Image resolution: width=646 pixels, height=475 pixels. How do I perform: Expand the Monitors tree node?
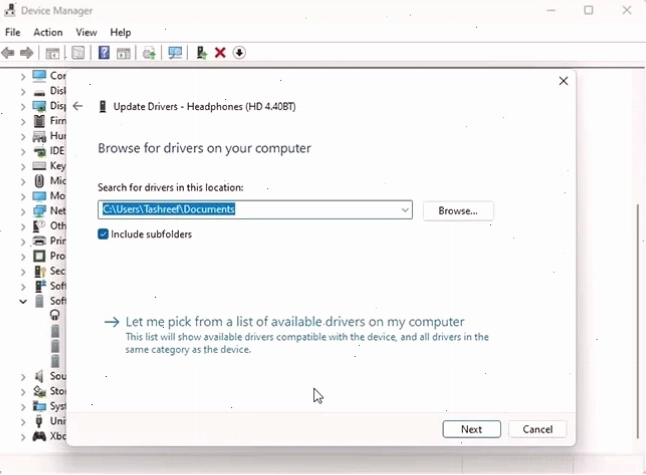(x=23, y=197)
